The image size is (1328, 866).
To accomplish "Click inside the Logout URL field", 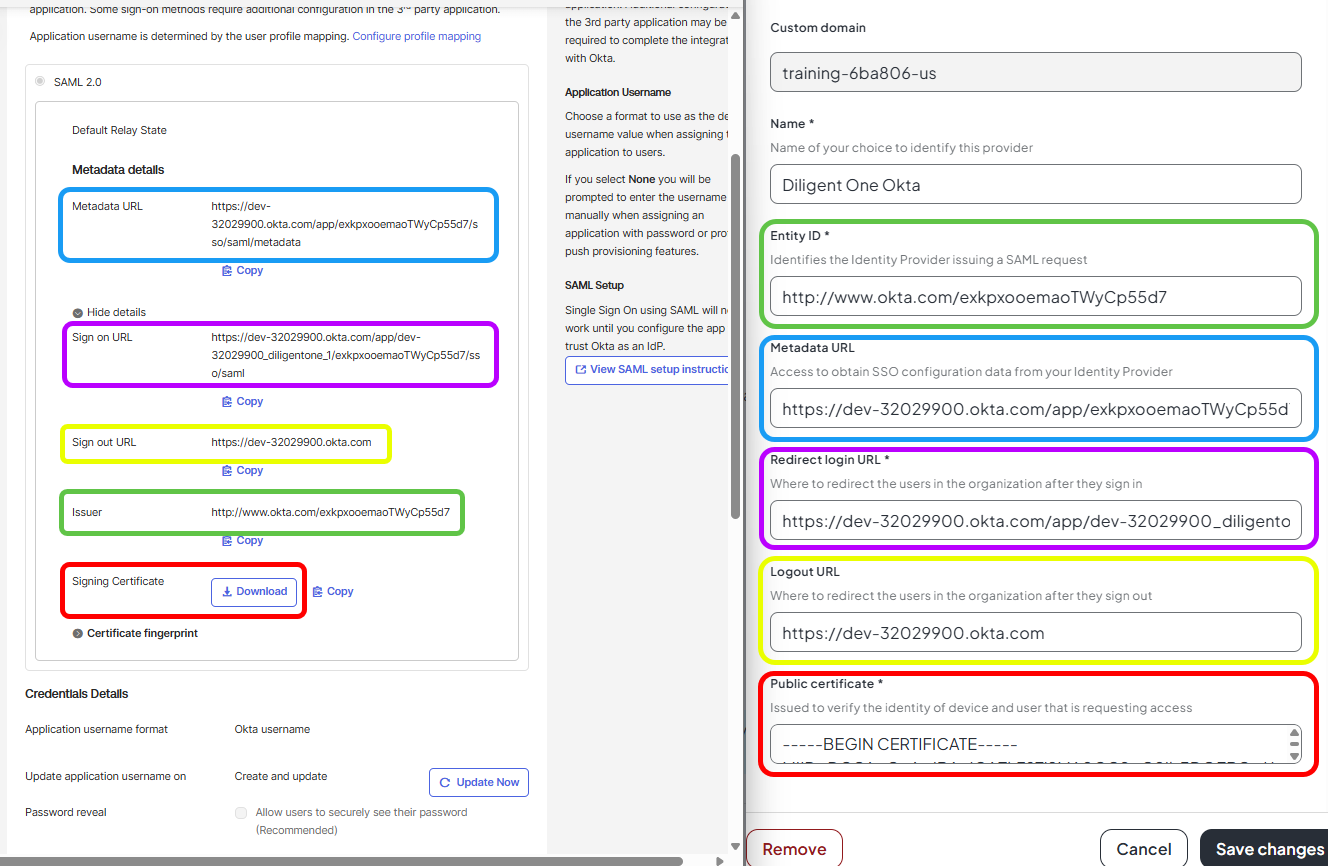I will point(1035,632).
